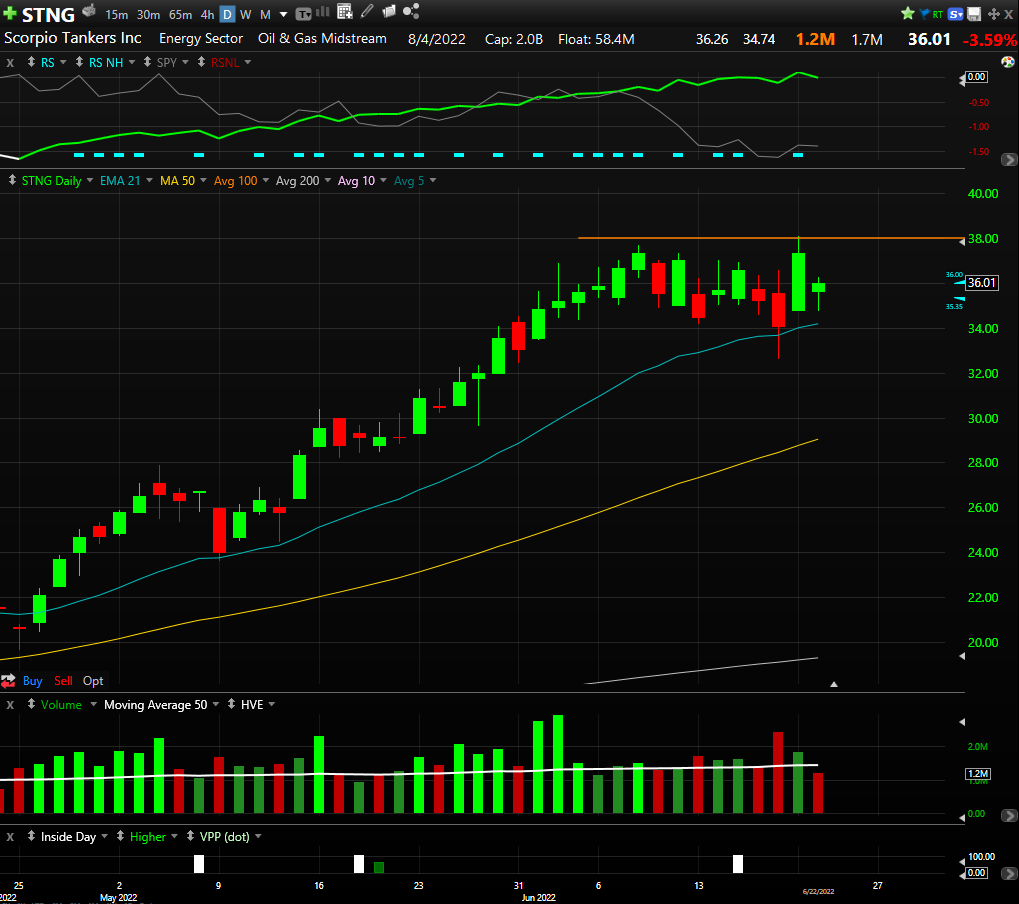This screenshot has height=904, width=1019.
Task: Click the 8/4/2022 earnings date text
Action: [x=437, y=39]
